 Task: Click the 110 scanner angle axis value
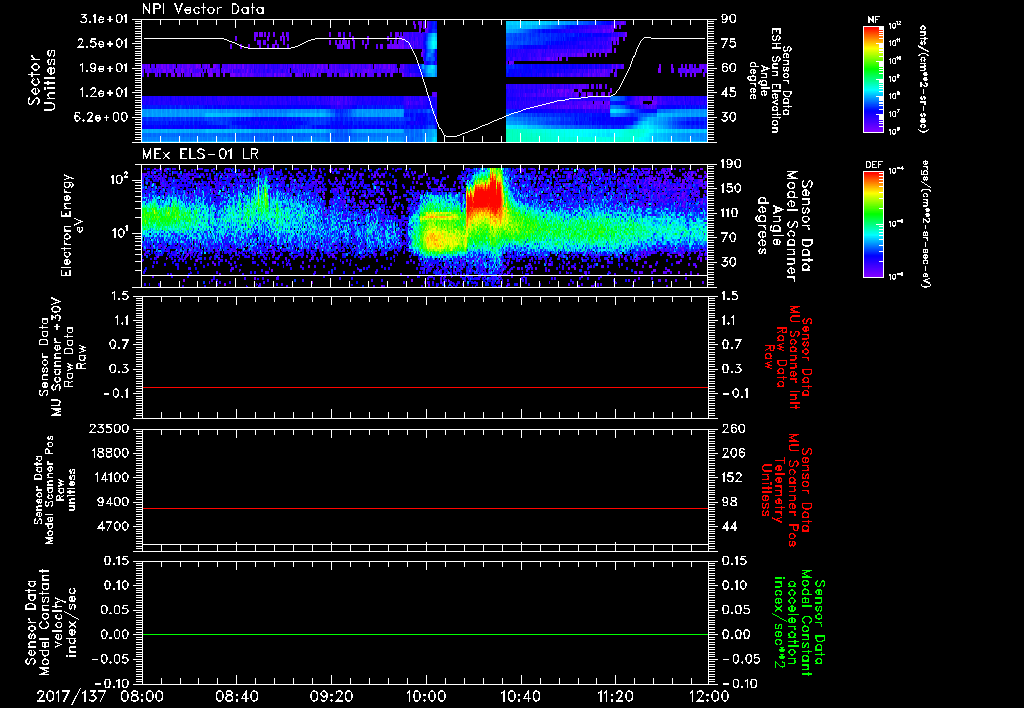pos(731,213)
